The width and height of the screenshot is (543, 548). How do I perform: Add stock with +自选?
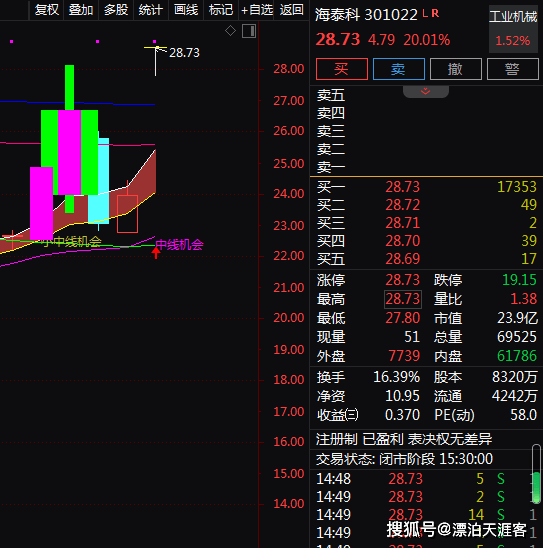(x=257, y=10)
